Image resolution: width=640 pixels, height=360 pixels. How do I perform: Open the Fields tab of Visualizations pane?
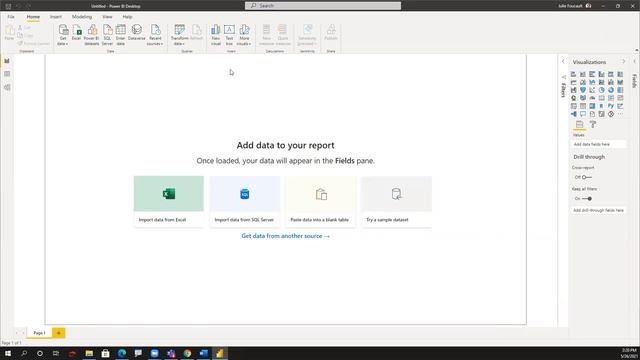(580, 125)
